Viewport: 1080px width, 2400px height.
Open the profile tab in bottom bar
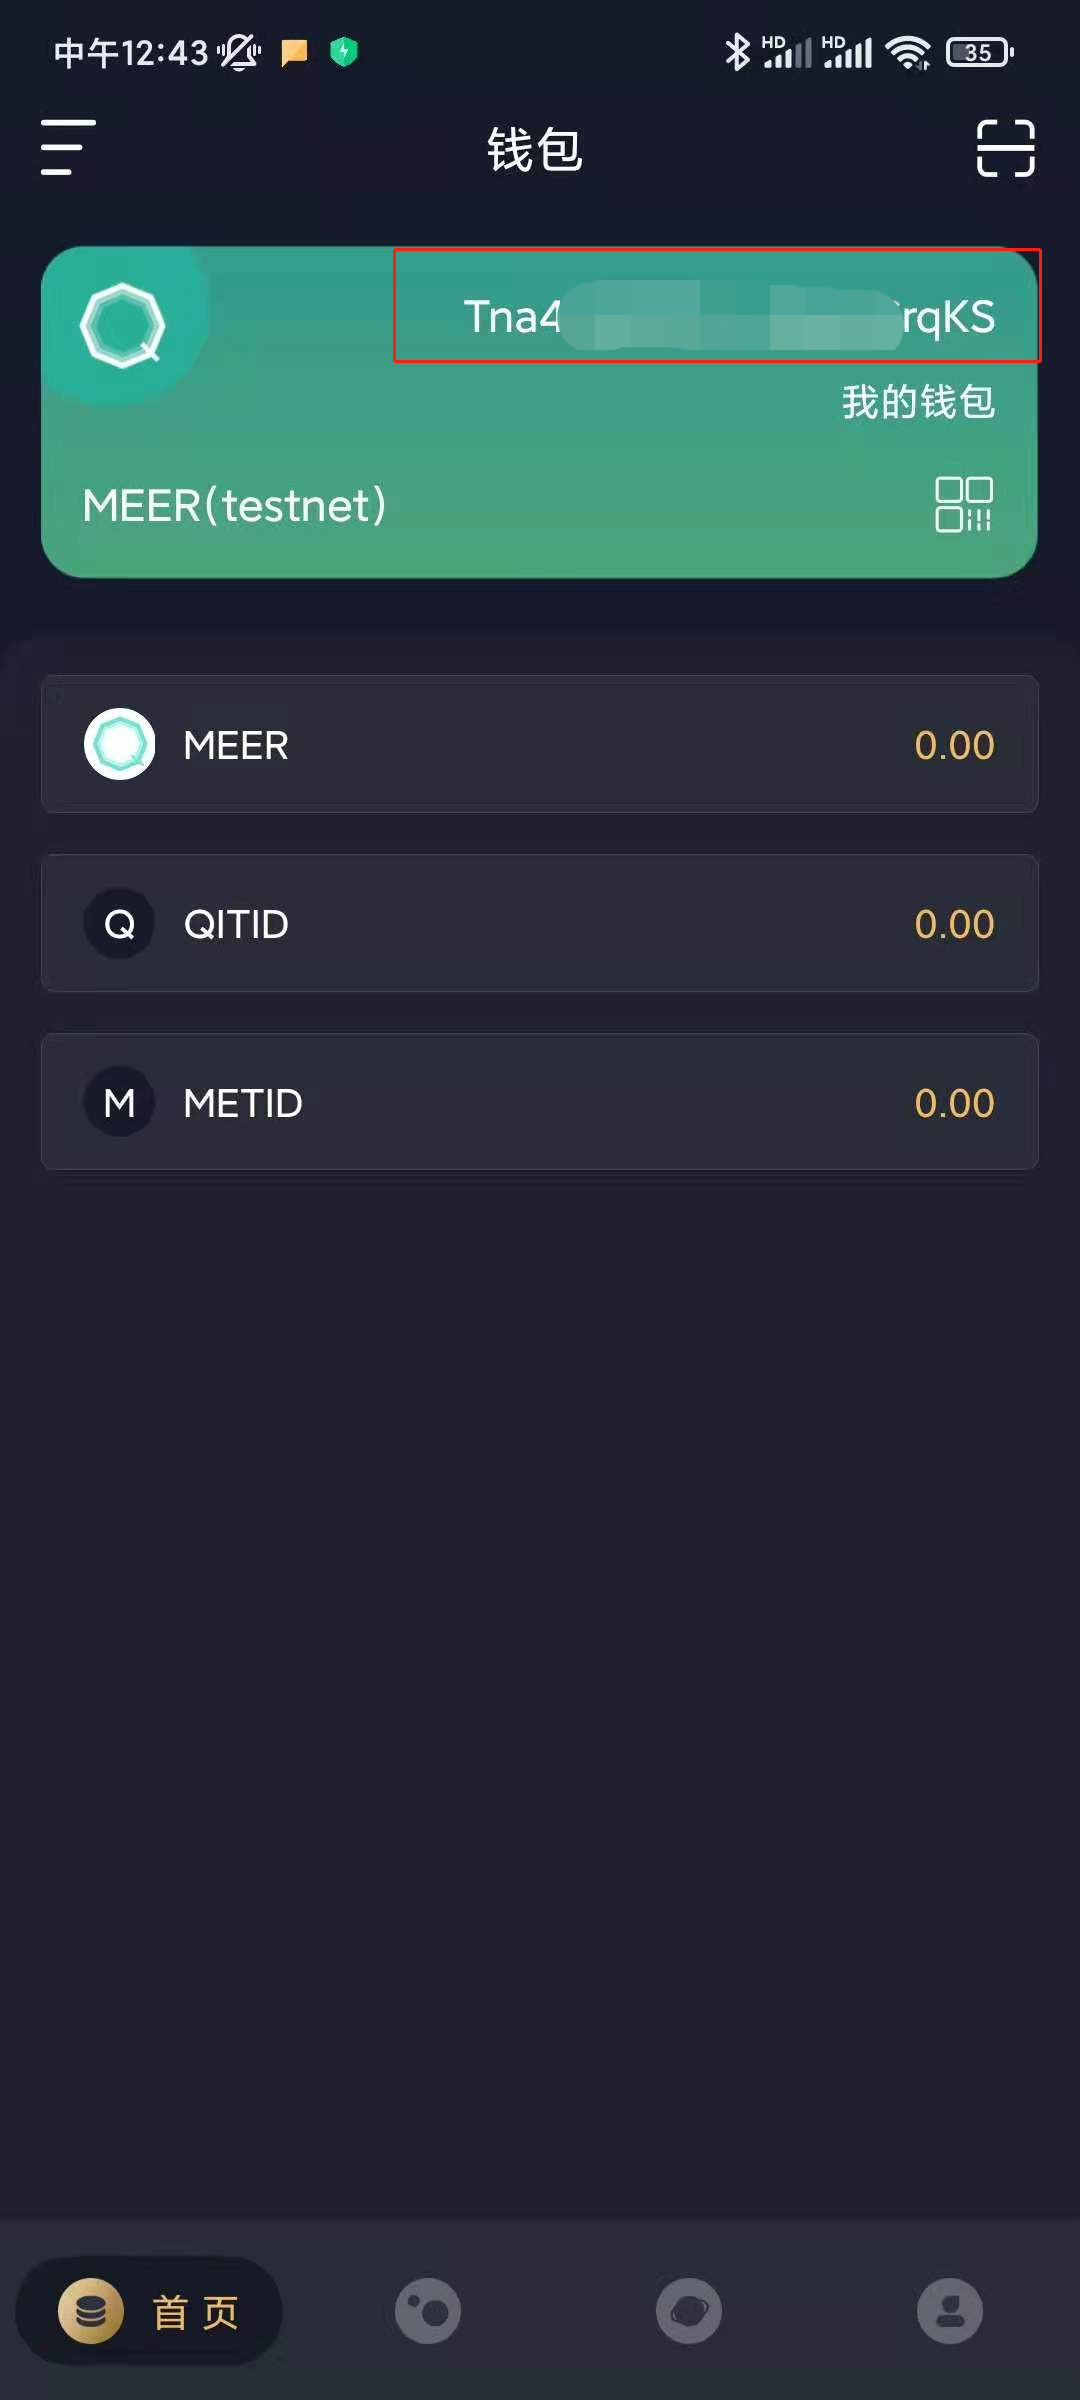950,2311
